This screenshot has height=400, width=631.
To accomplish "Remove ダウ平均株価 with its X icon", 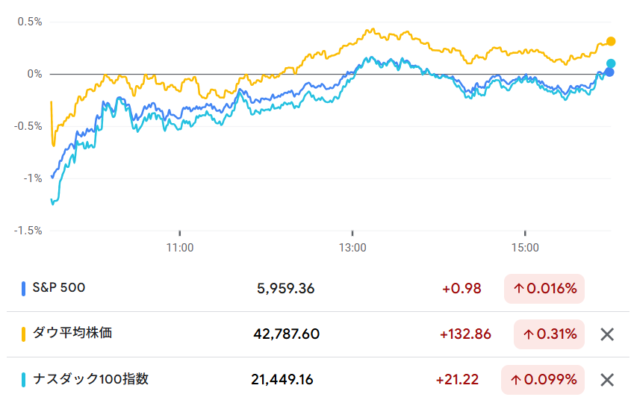I will (x=607, y=334).
